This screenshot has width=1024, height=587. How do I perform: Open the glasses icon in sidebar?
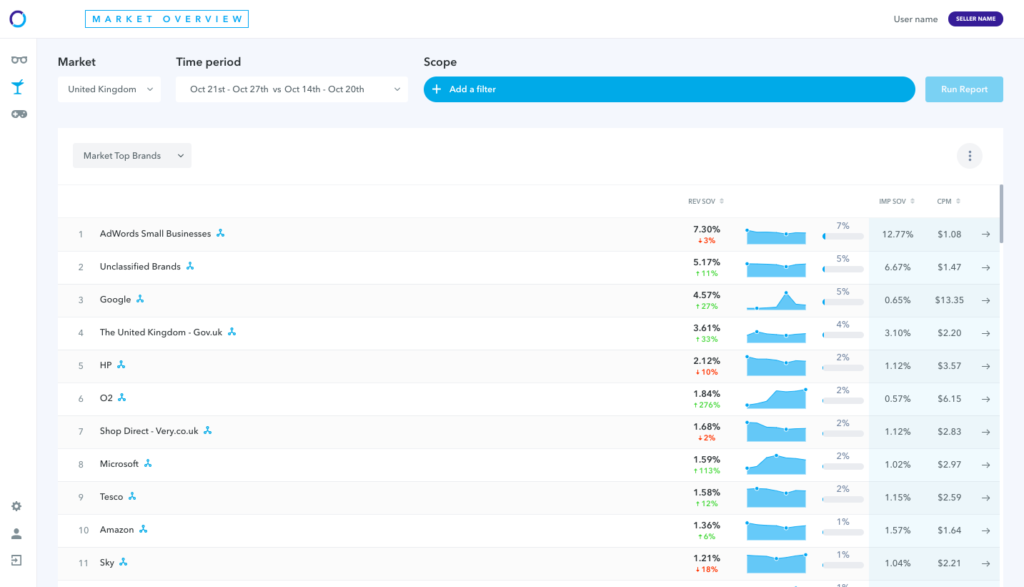[19, 60]
